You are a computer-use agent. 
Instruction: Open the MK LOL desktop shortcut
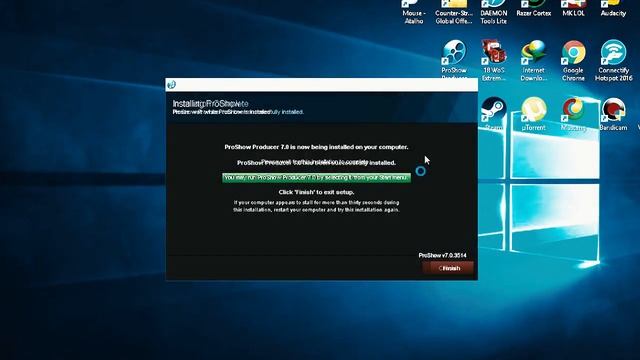pyautogui.click(x=573, y=8)
